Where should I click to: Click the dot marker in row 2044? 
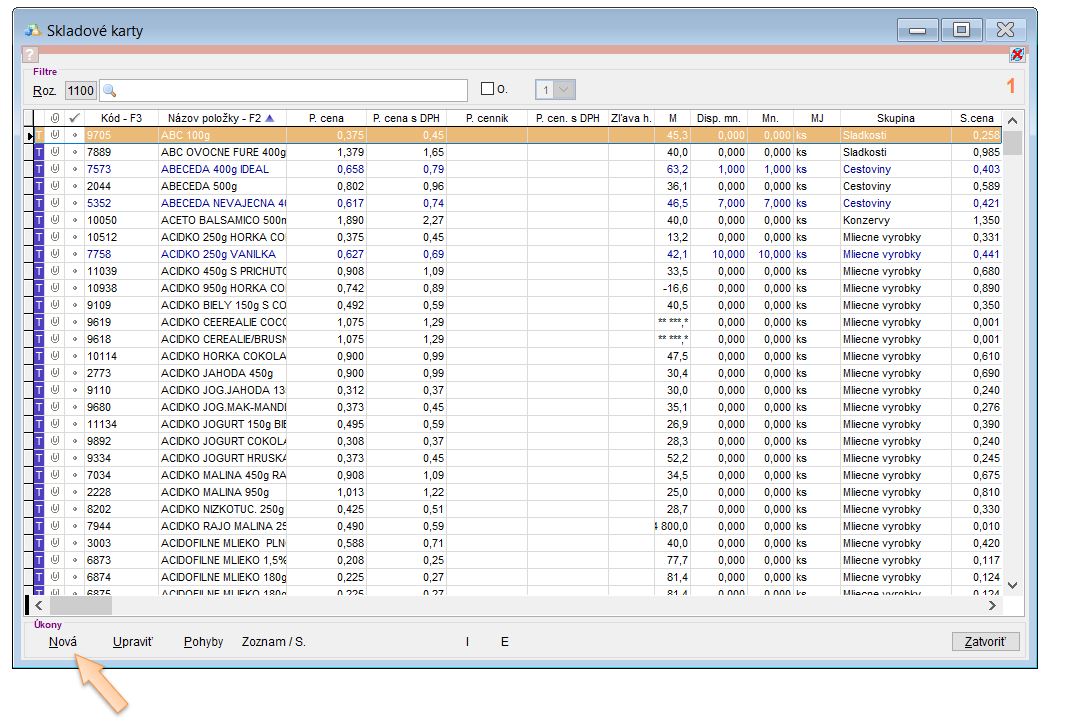74,186
